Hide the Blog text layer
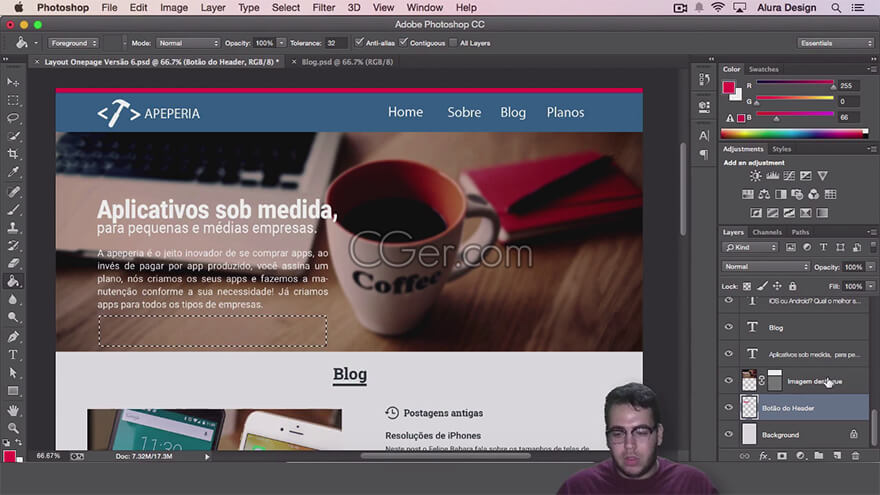This screenshot has width=880, height=495. pyautogui.click(x=728, y=327)
